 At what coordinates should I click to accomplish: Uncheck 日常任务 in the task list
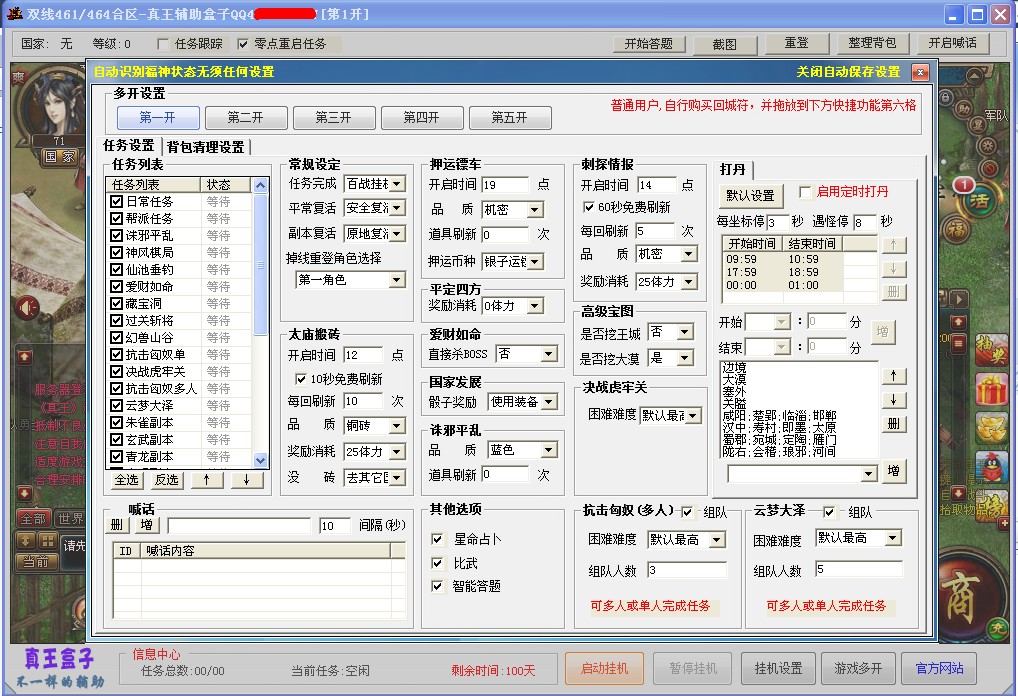tap(117, 202)
